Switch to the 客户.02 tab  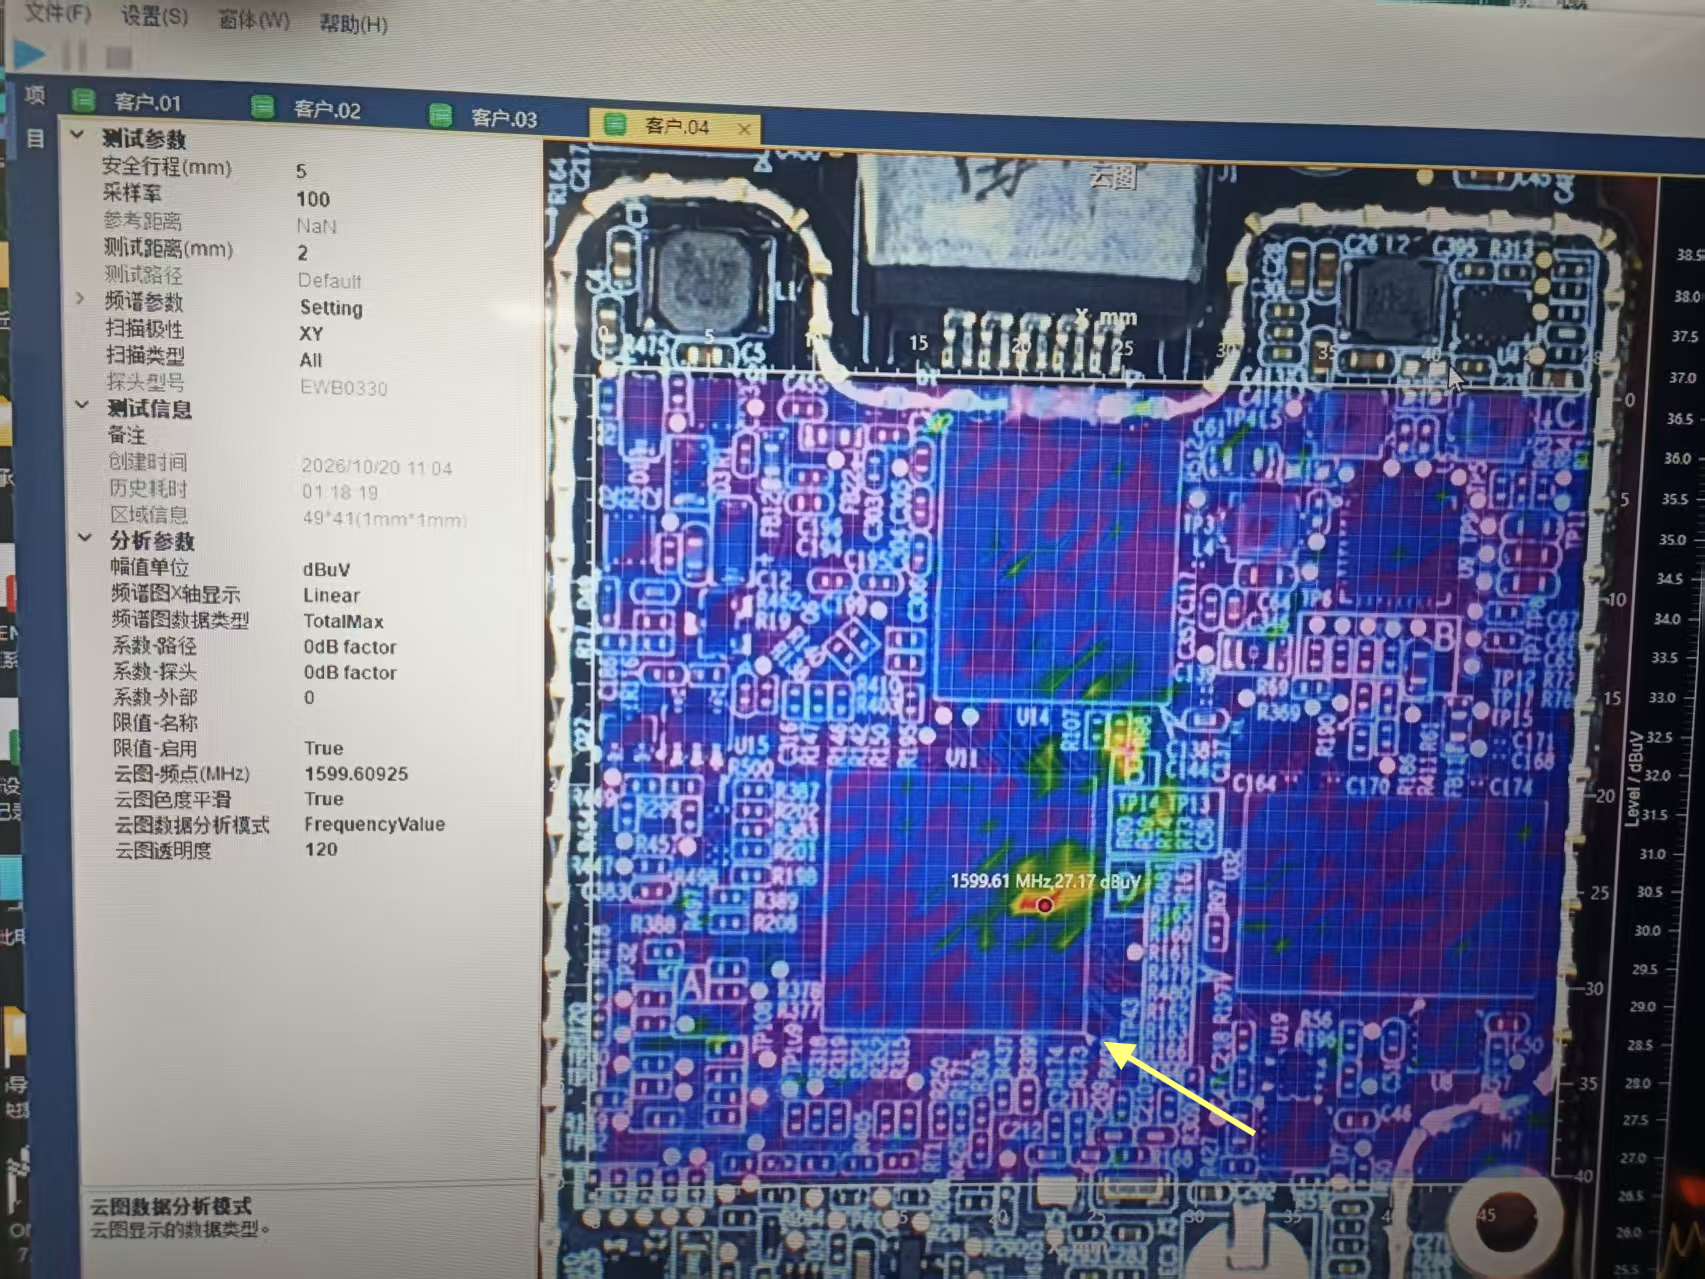[x=327, y=110]
